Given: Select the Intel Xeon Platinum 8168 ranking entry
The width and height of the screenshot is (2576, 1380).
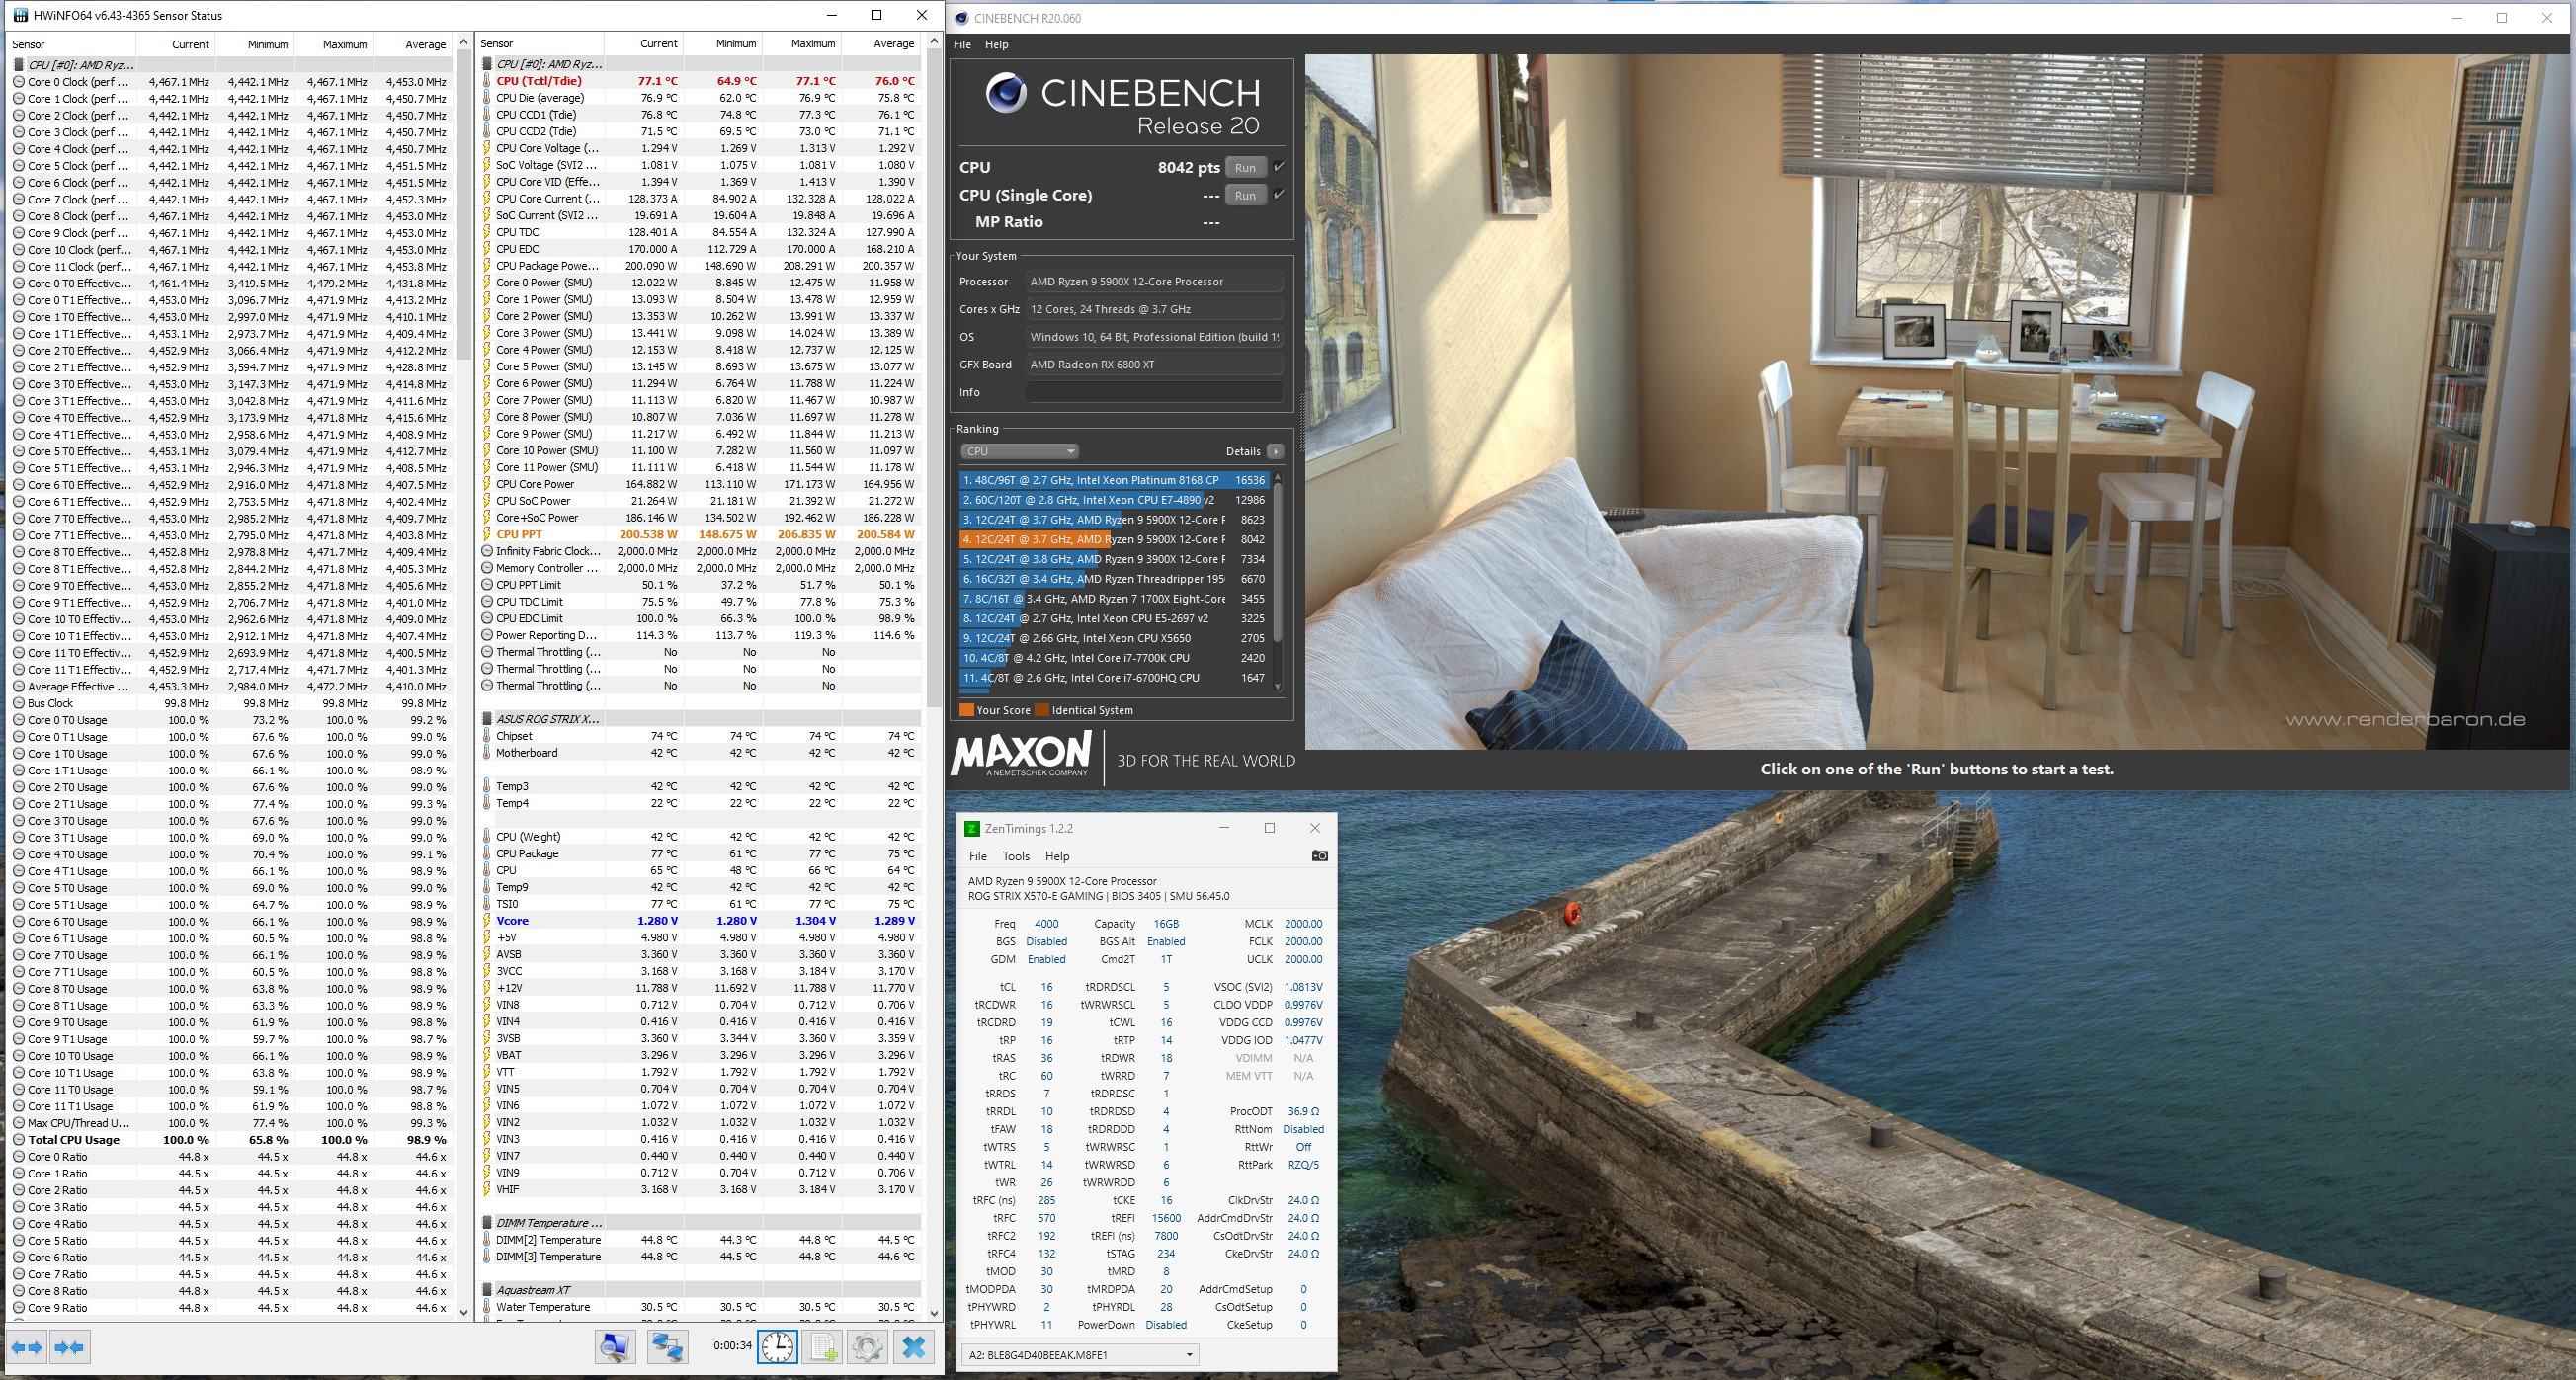Looking at the screenshot, I should [1113, 480].
